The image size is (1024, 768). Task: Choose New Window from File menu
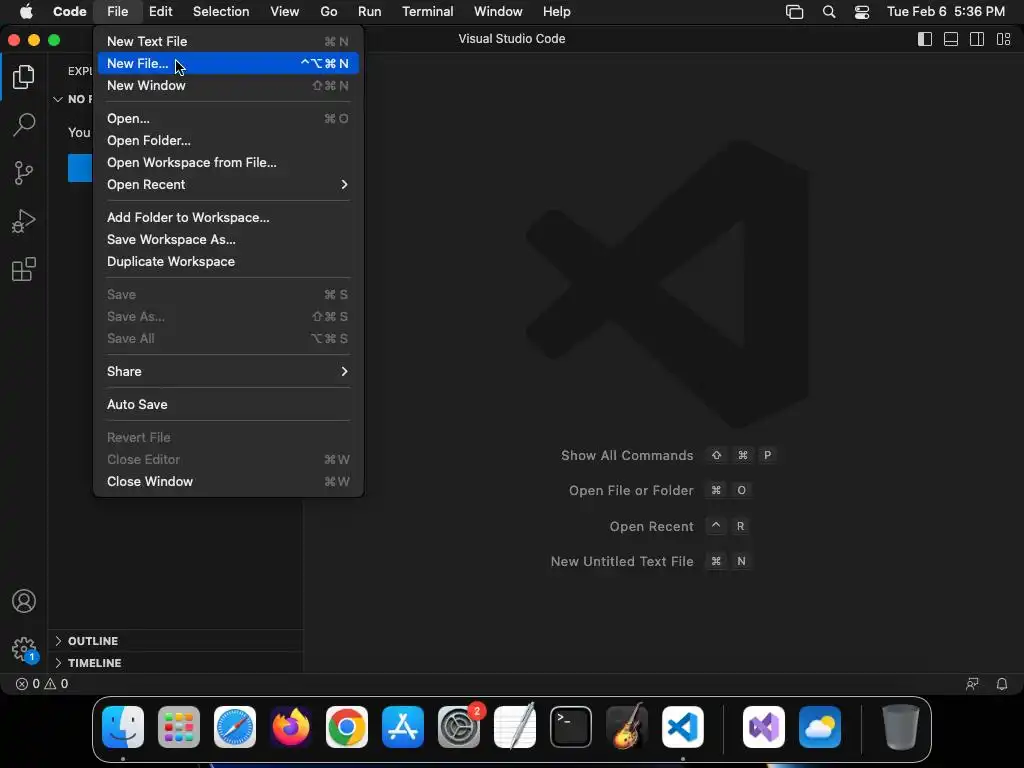(228, 86)
